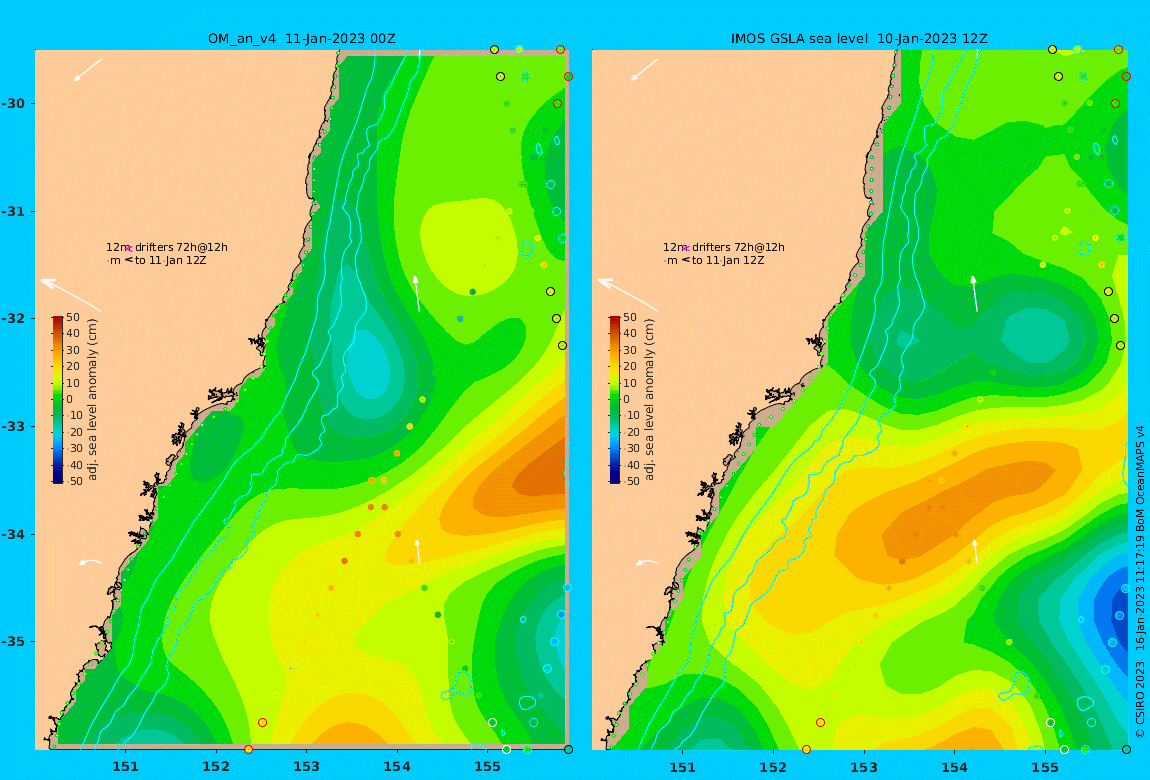This screenshot has width=1150, height=780.
Task: Click the 0 tick on the OM_an_v4 colorbar
Action: click(70, 400)
